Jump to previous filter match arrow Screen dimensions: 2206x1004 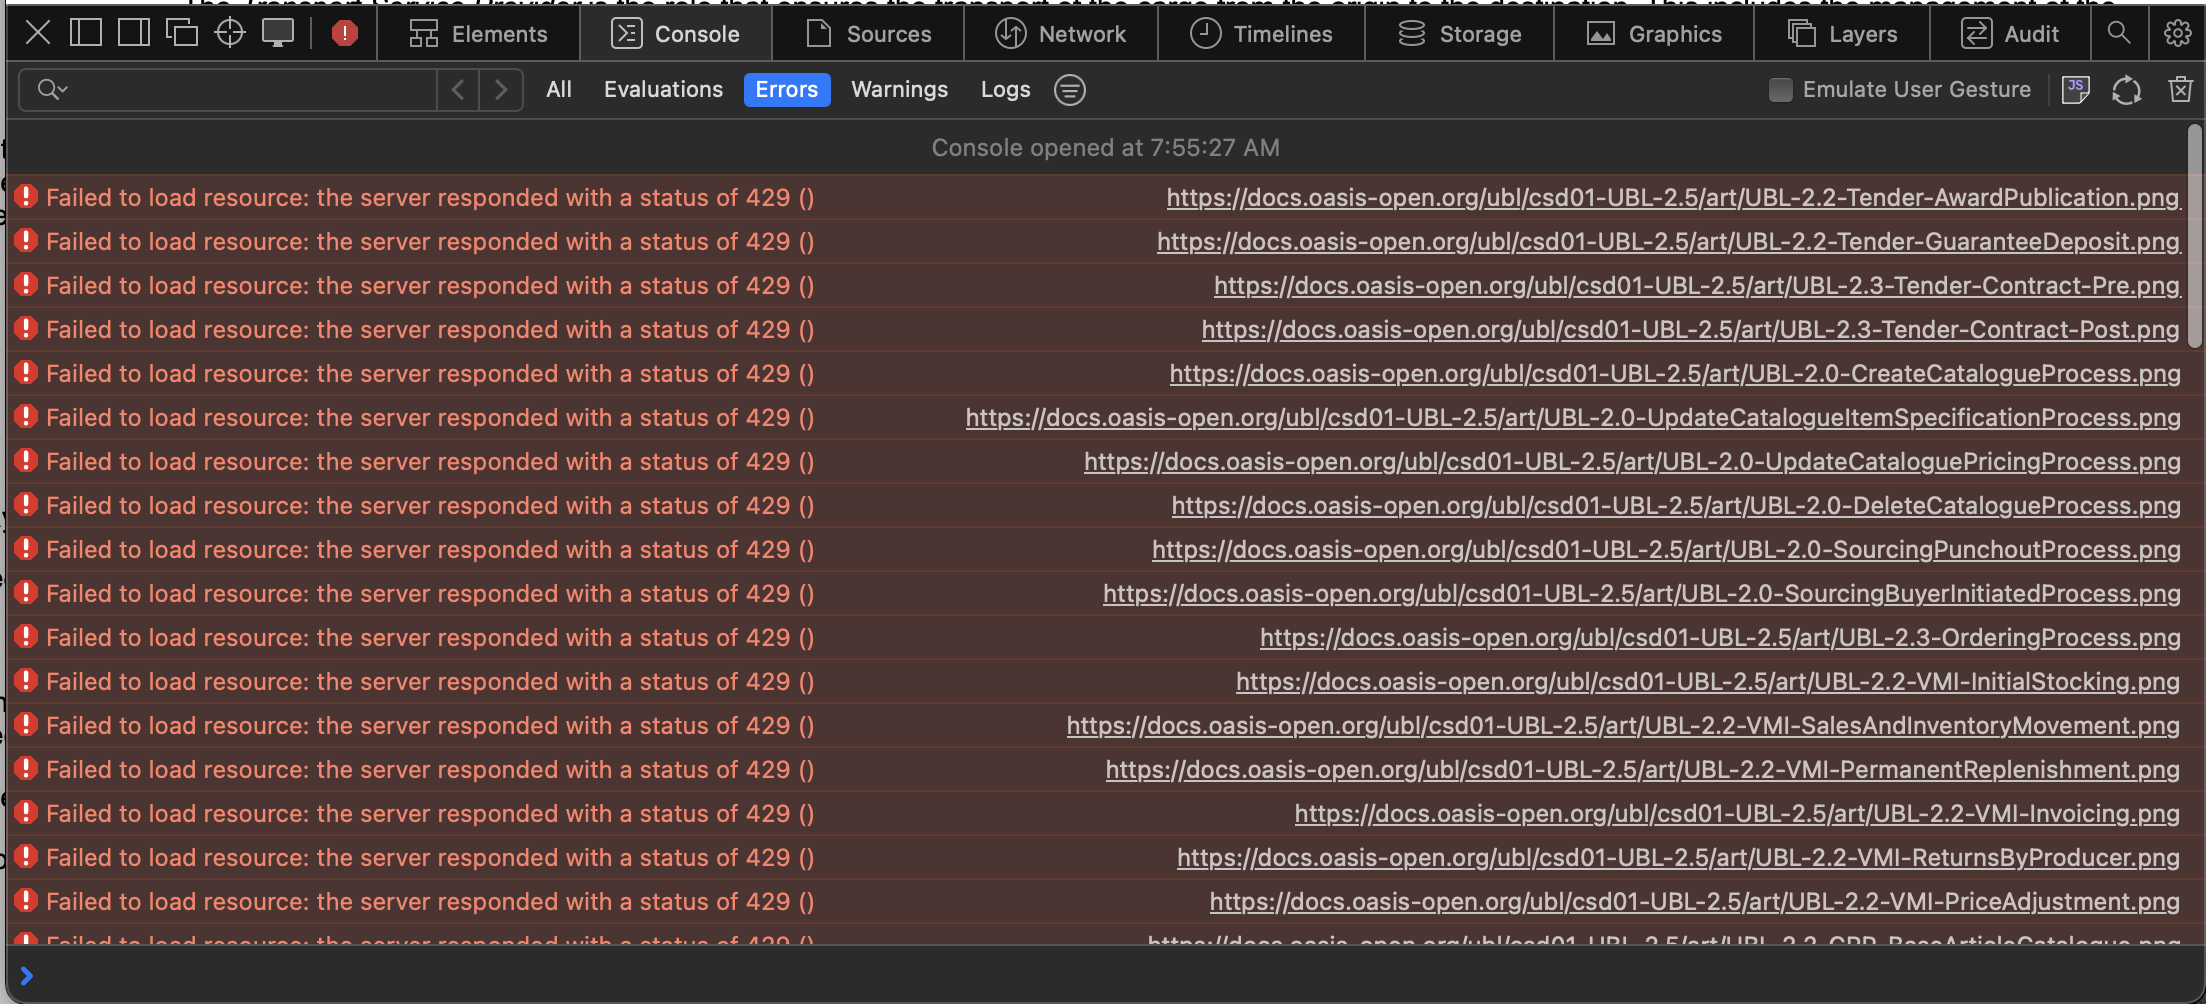click(458, 90)
